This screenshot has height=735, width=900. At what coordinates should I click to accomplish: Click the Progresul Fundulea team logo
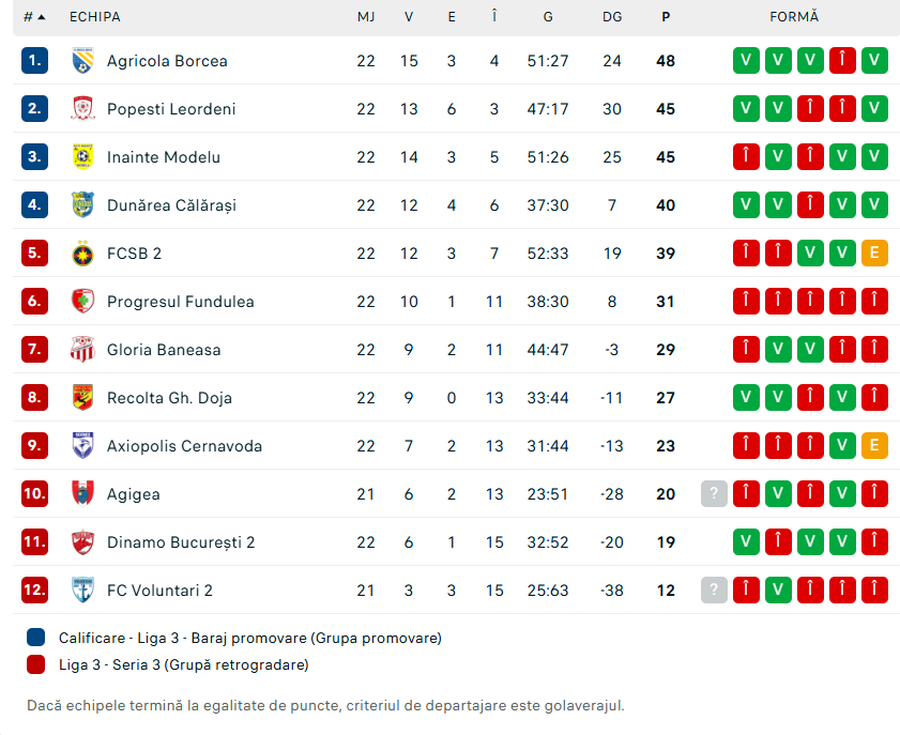82,301
